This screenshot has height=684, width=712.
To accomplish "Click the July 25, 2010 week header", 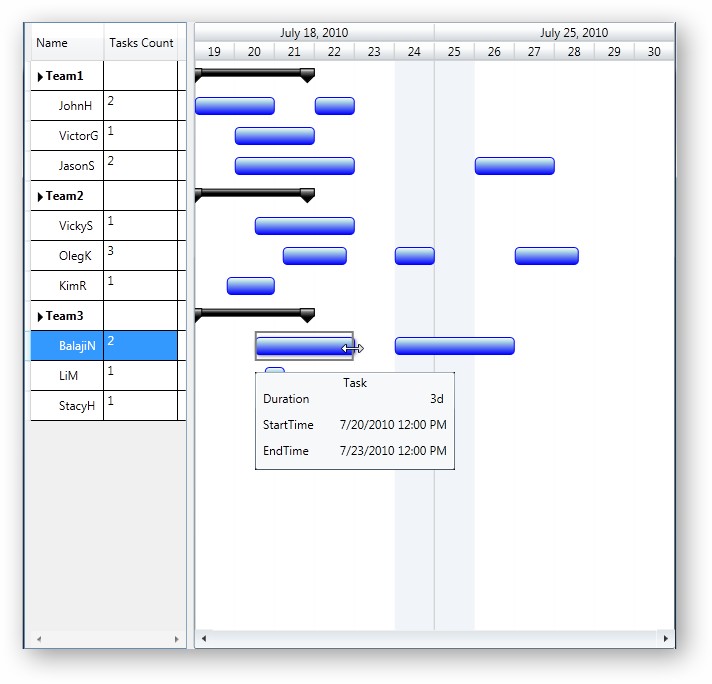I will [574, 33].
